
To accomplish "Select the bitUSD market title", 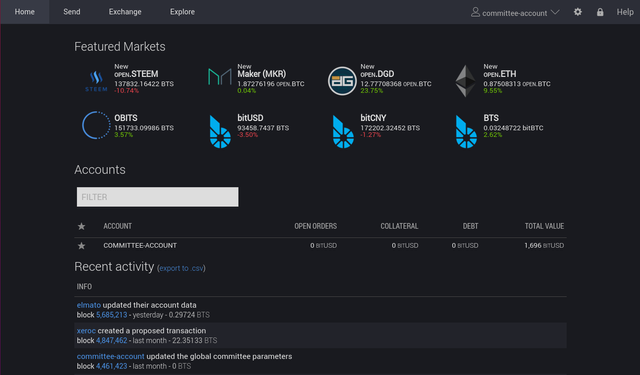I will click(x=250, y=118).
